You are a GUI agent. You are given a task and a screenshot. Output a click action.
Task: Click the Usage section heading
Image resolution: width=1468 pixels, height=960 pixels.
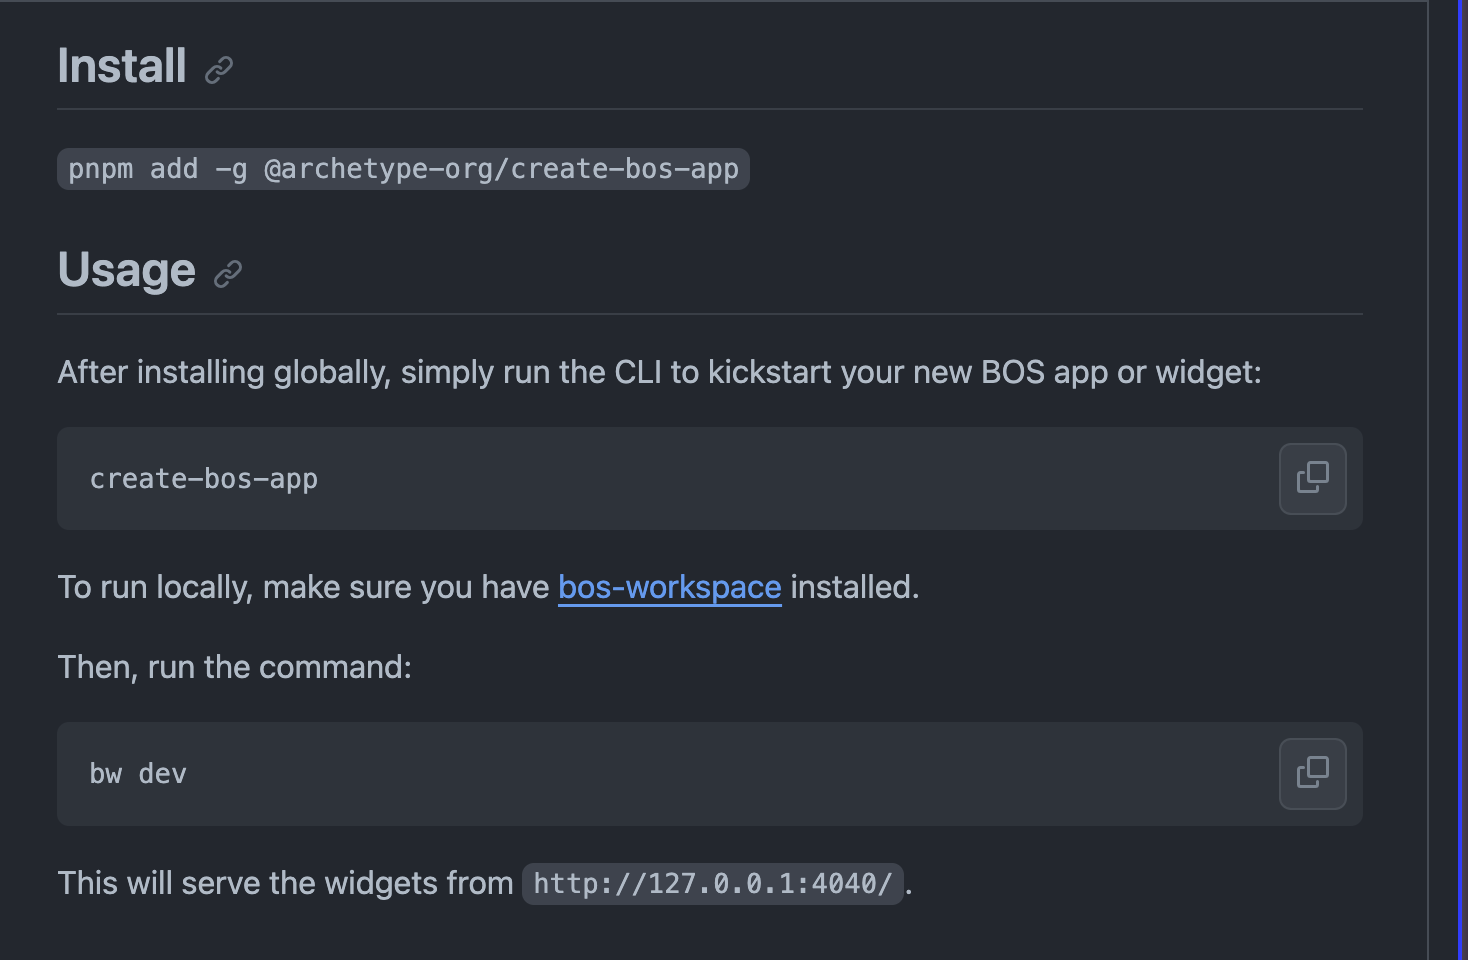point(126,270)
